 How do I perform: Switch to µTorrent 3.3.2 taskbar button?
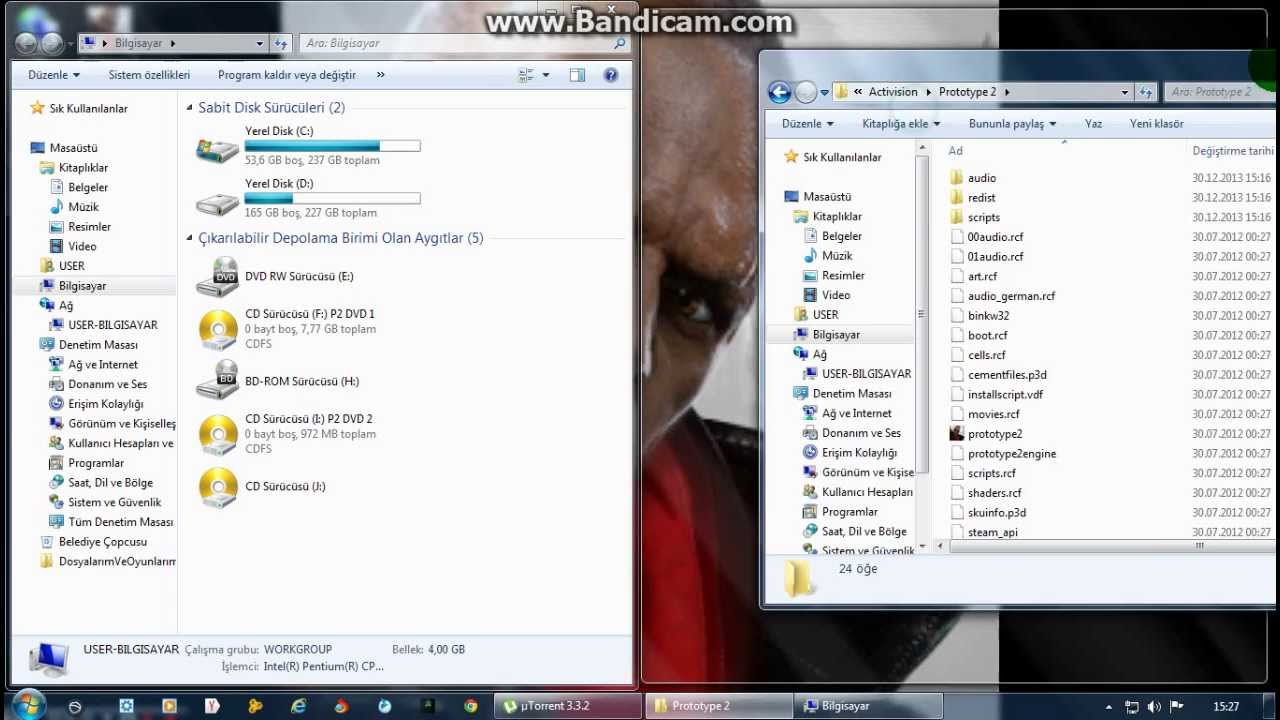coord(568,706)
